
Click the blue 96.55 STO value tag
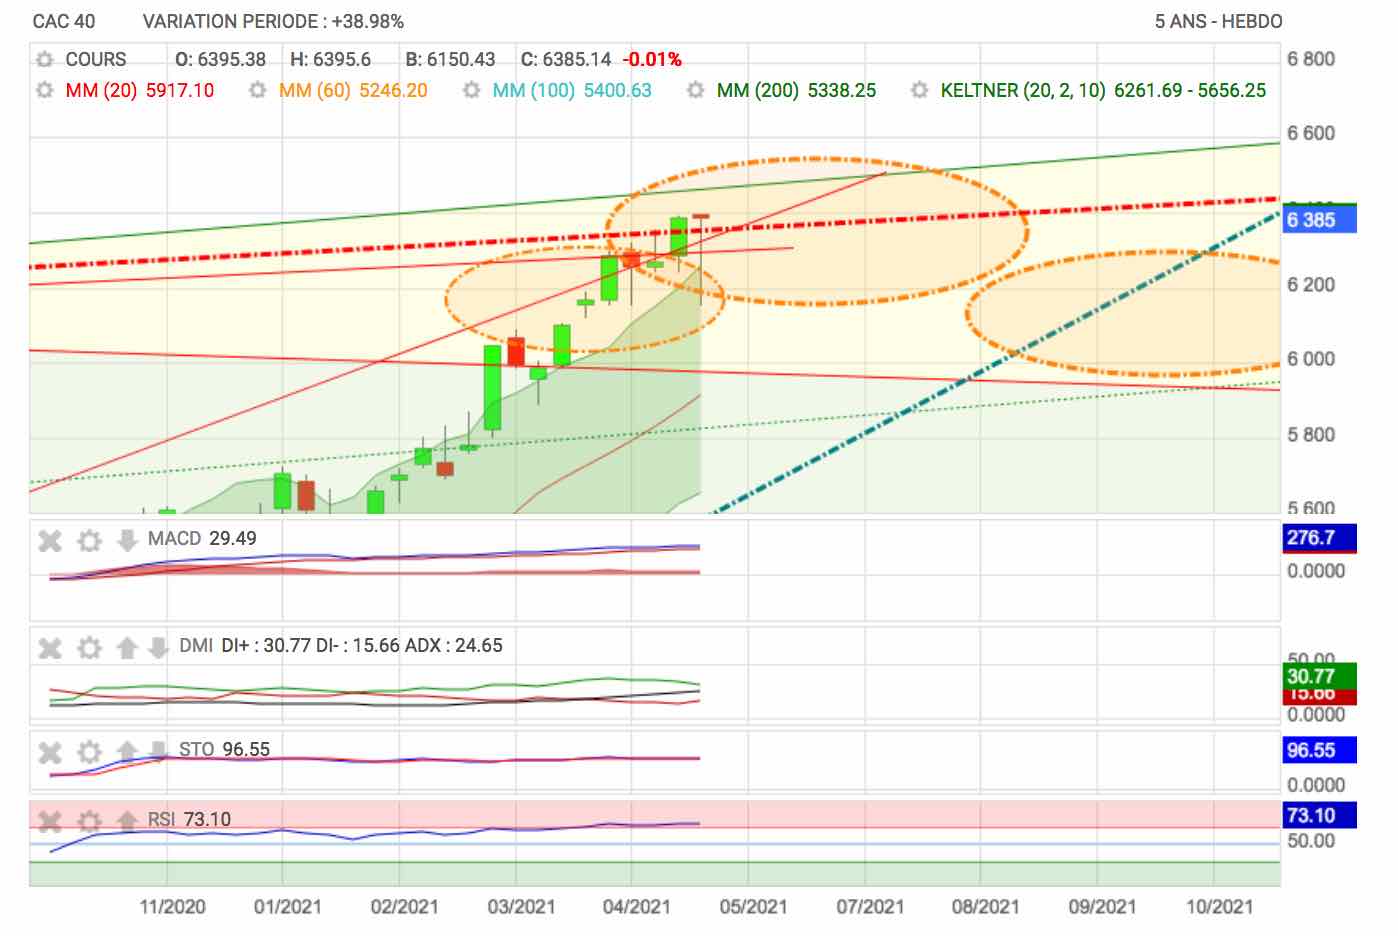pos(1319,750)
